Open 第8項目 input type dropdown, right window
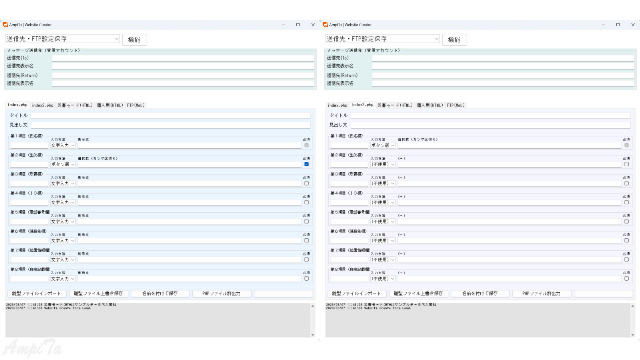Image resolution: width=640 pixels, height=360 pixels. (x=383, y=279)
